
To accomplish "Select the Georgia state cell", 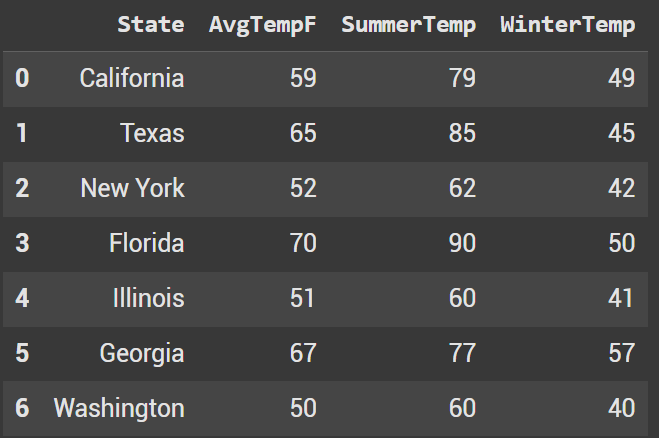I will click(141, 353).
